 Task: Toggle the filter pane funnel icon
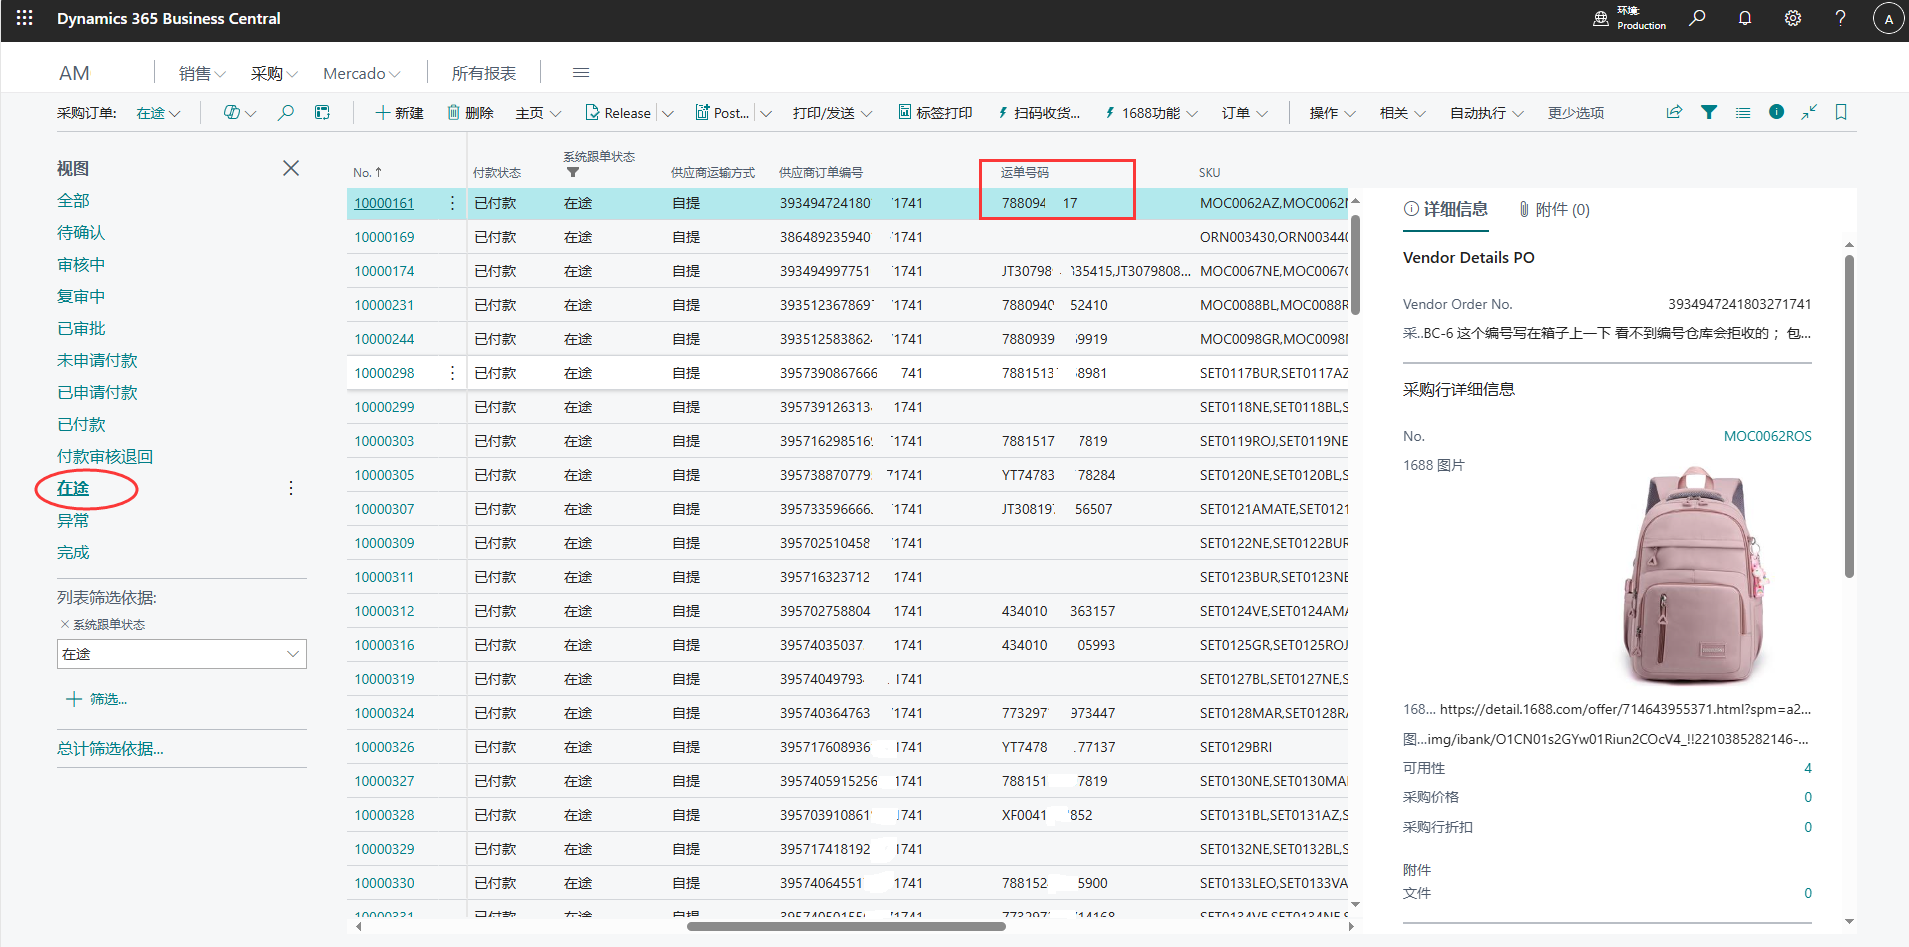pos(1709,112)
